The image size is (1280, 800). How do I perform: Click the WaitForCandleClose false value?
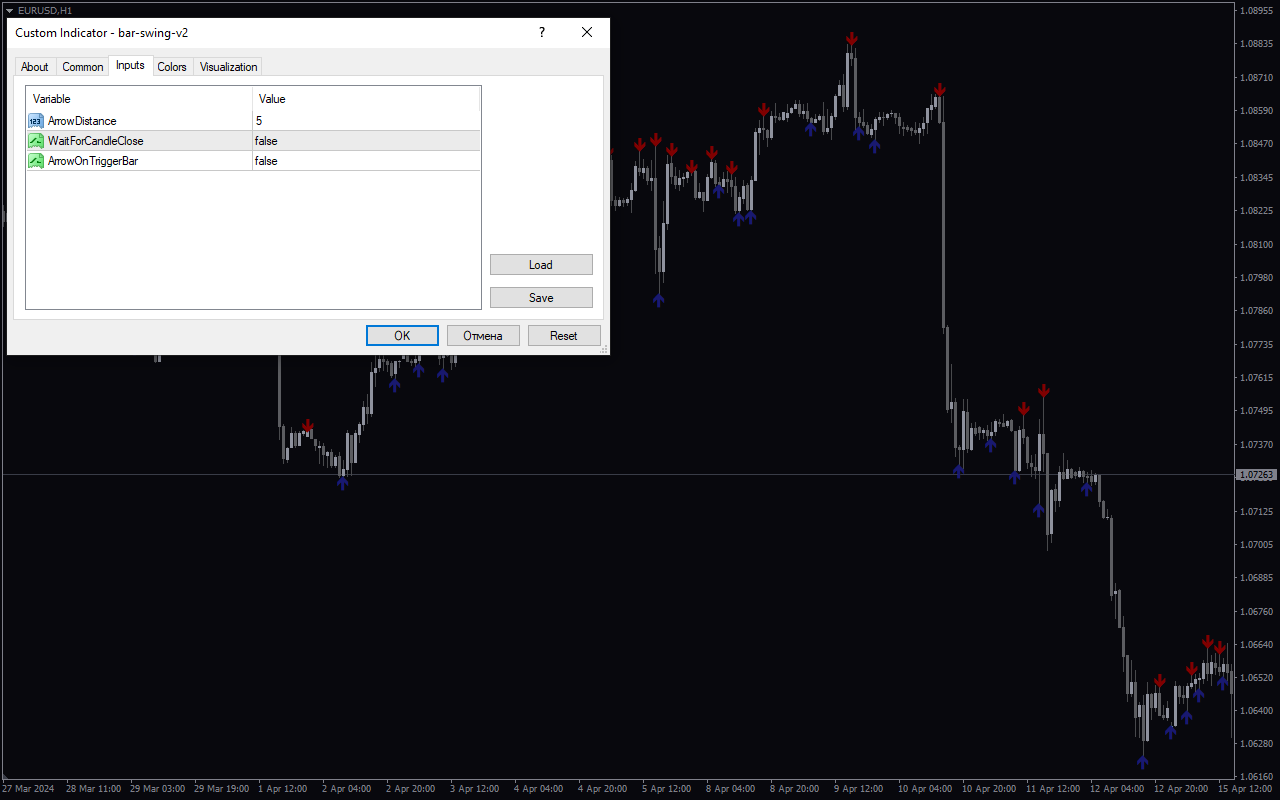coord(366,141)
